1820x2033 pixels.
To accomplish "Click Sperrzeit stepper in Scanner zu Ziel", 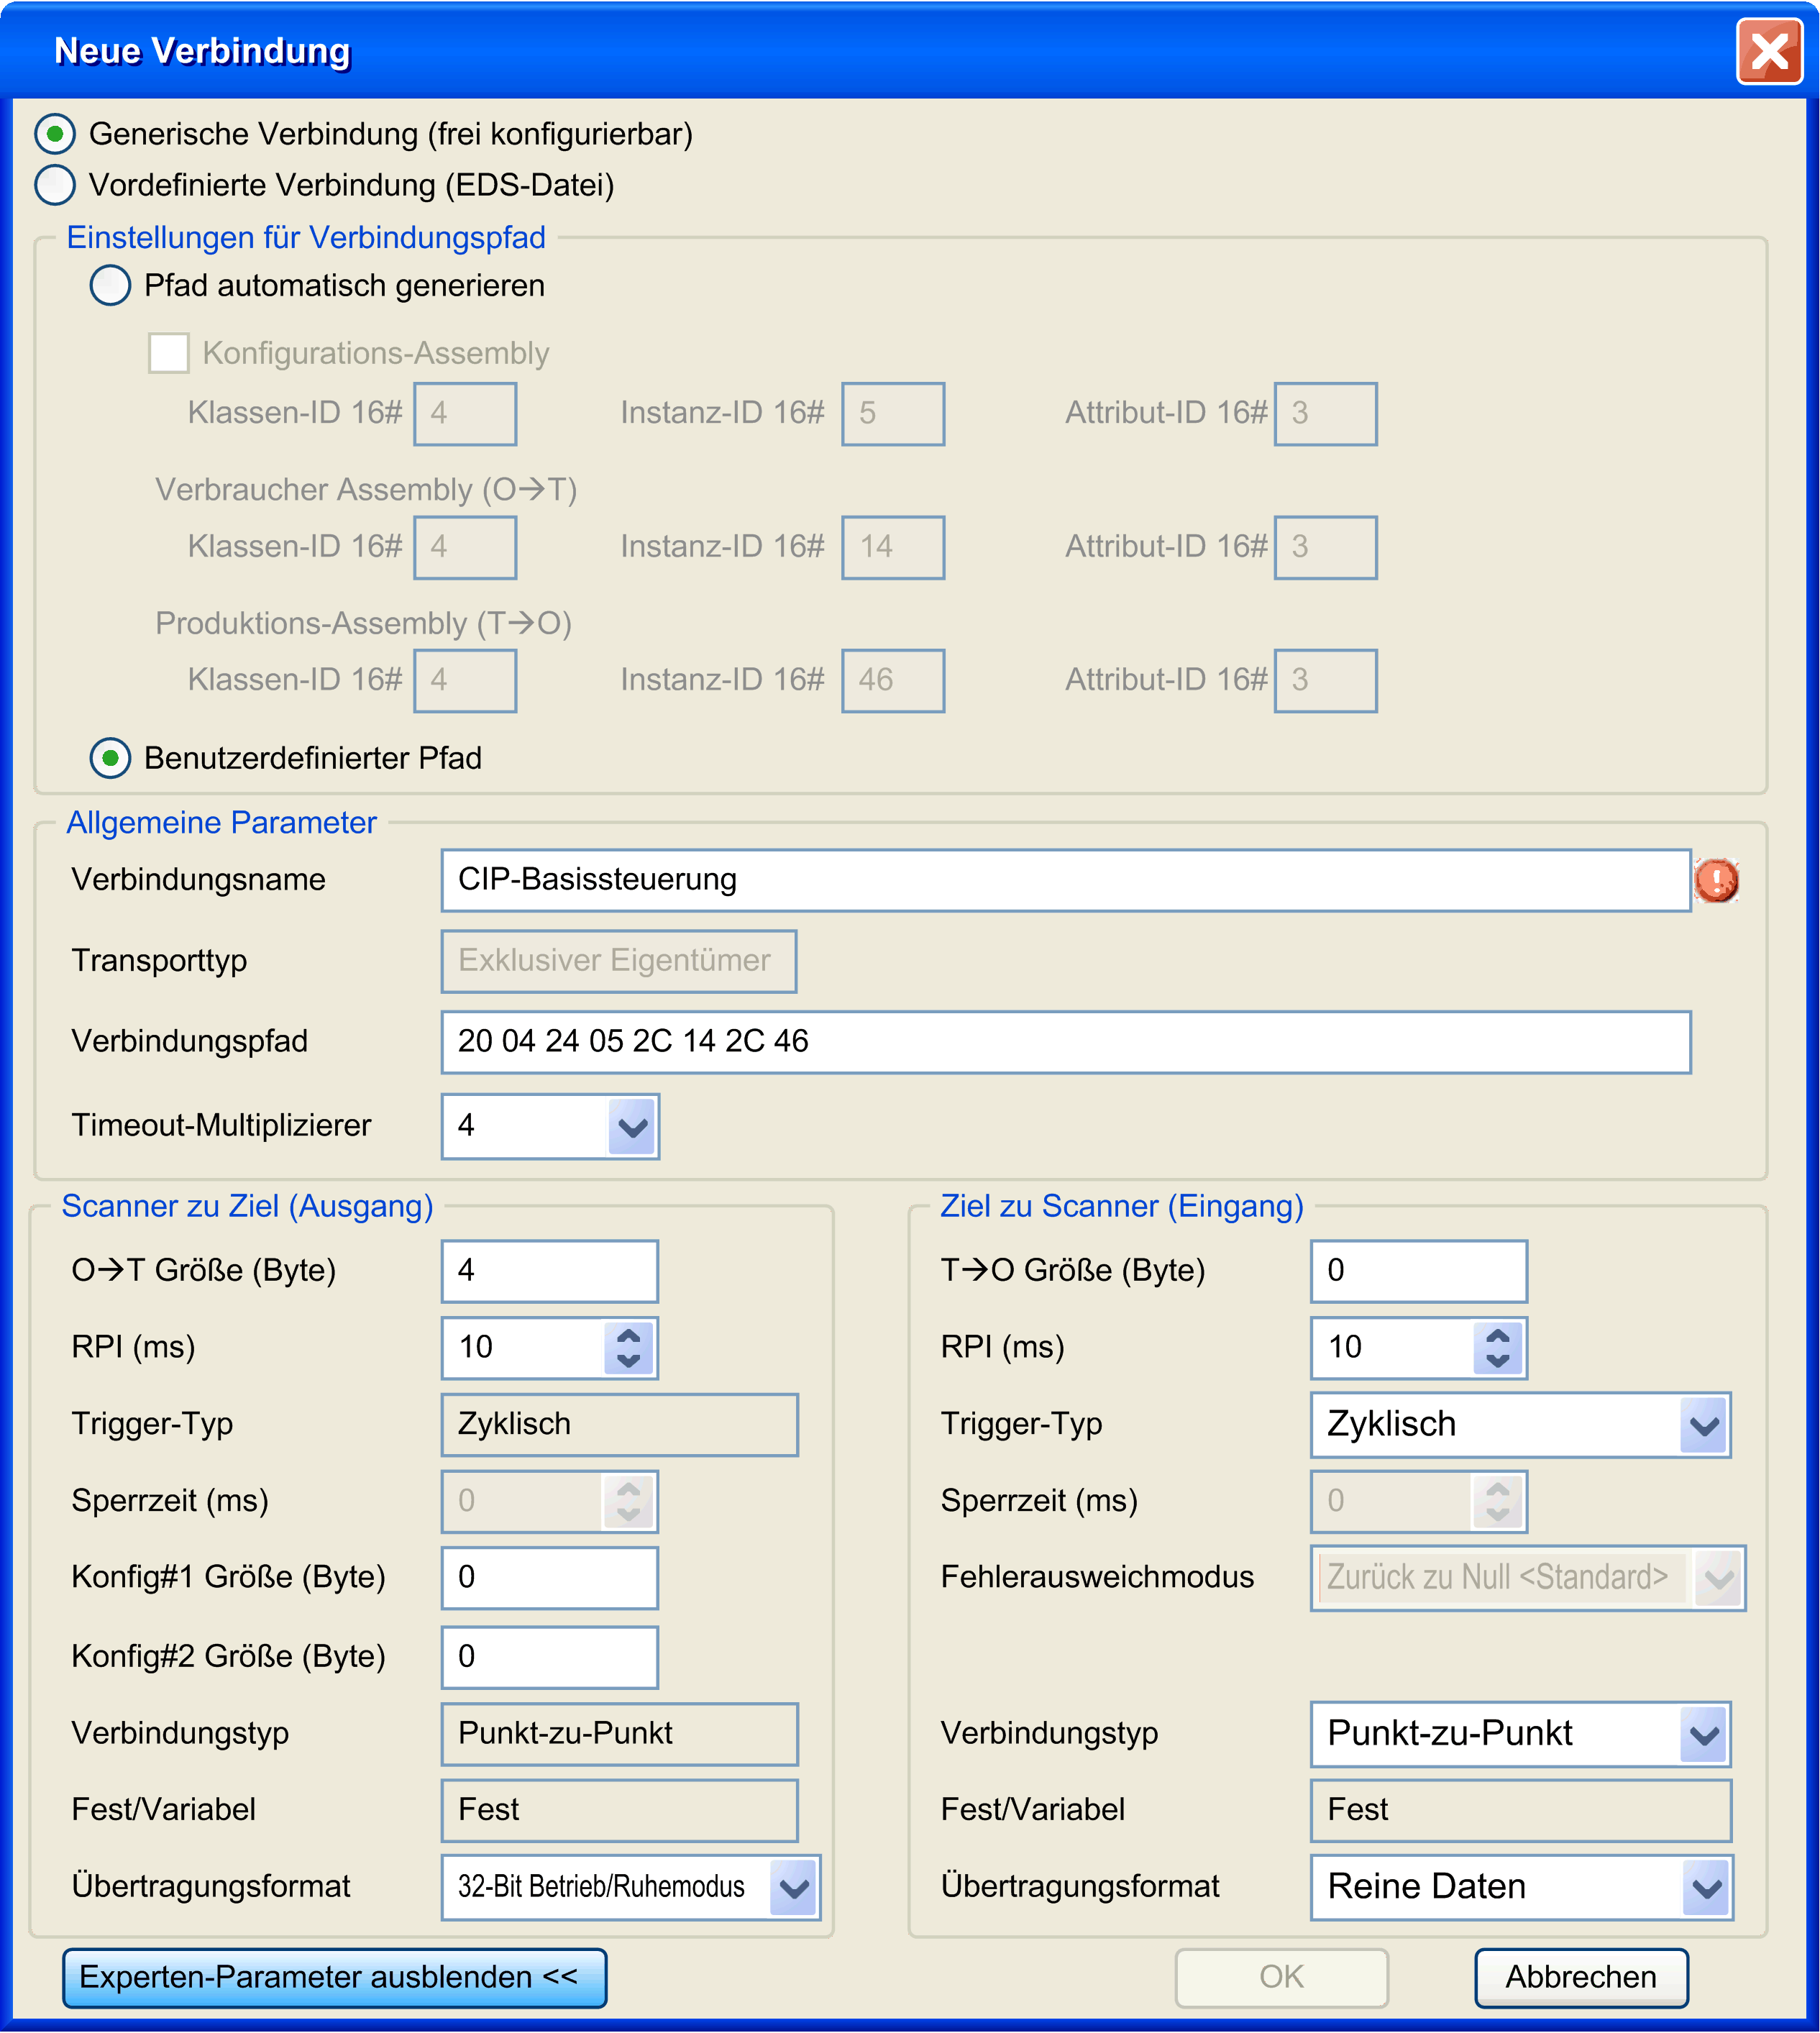I will click(x=628, y=1502).
